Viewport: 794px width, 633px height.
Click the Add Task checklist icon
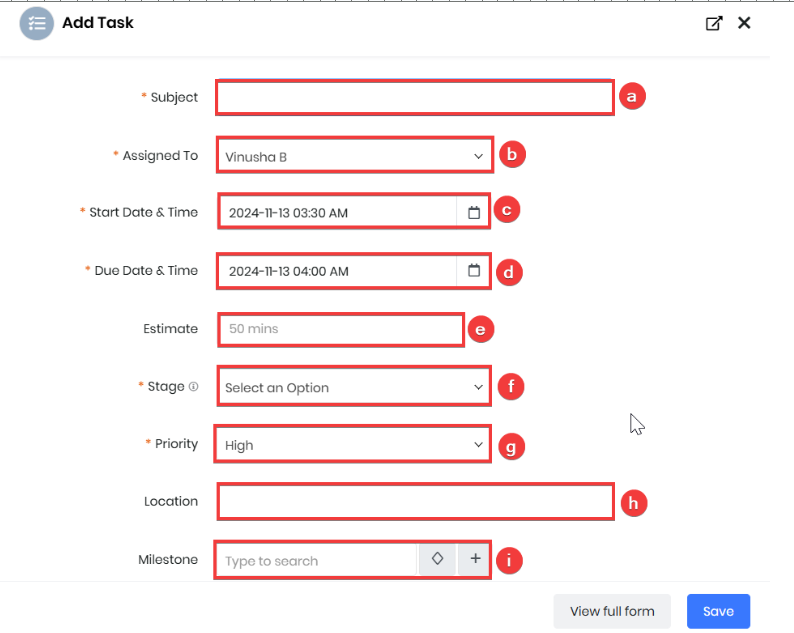click(36, 23)
